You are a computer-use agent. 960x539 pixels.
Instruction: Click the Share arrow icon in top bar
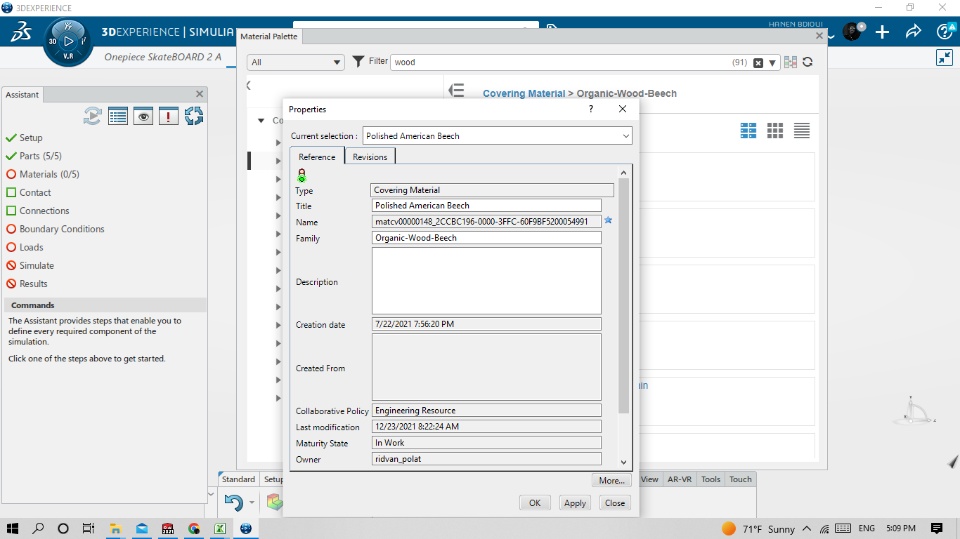pyautogui.click(x=913, y=31)
